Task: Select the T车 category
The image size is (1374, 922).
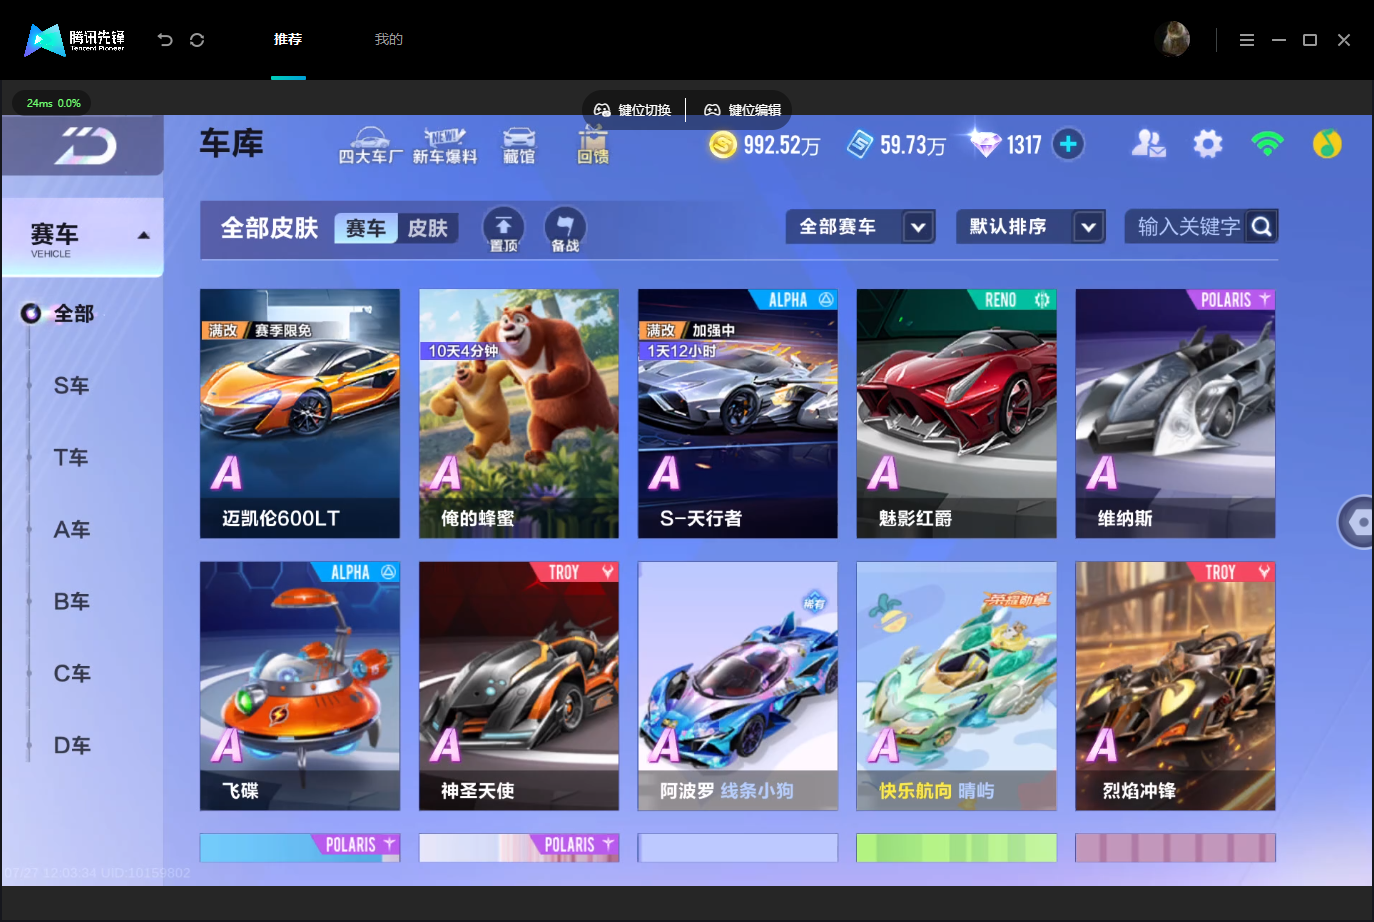Action: [x=72, y=457]
